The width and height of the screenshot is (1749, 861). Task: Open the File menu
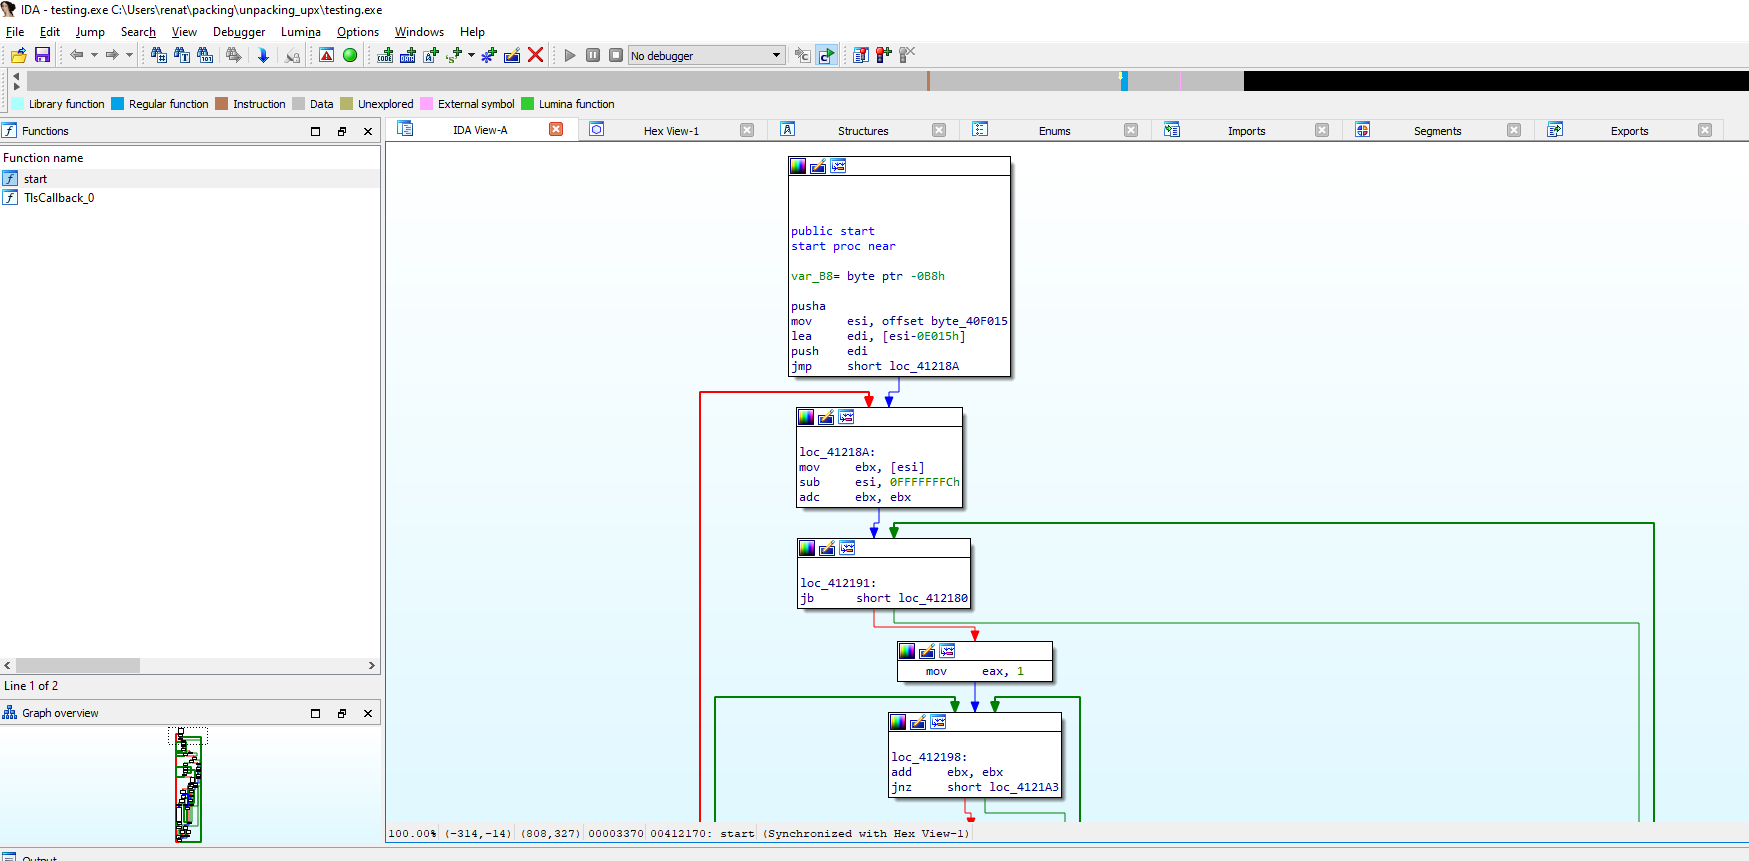point(15,32)
